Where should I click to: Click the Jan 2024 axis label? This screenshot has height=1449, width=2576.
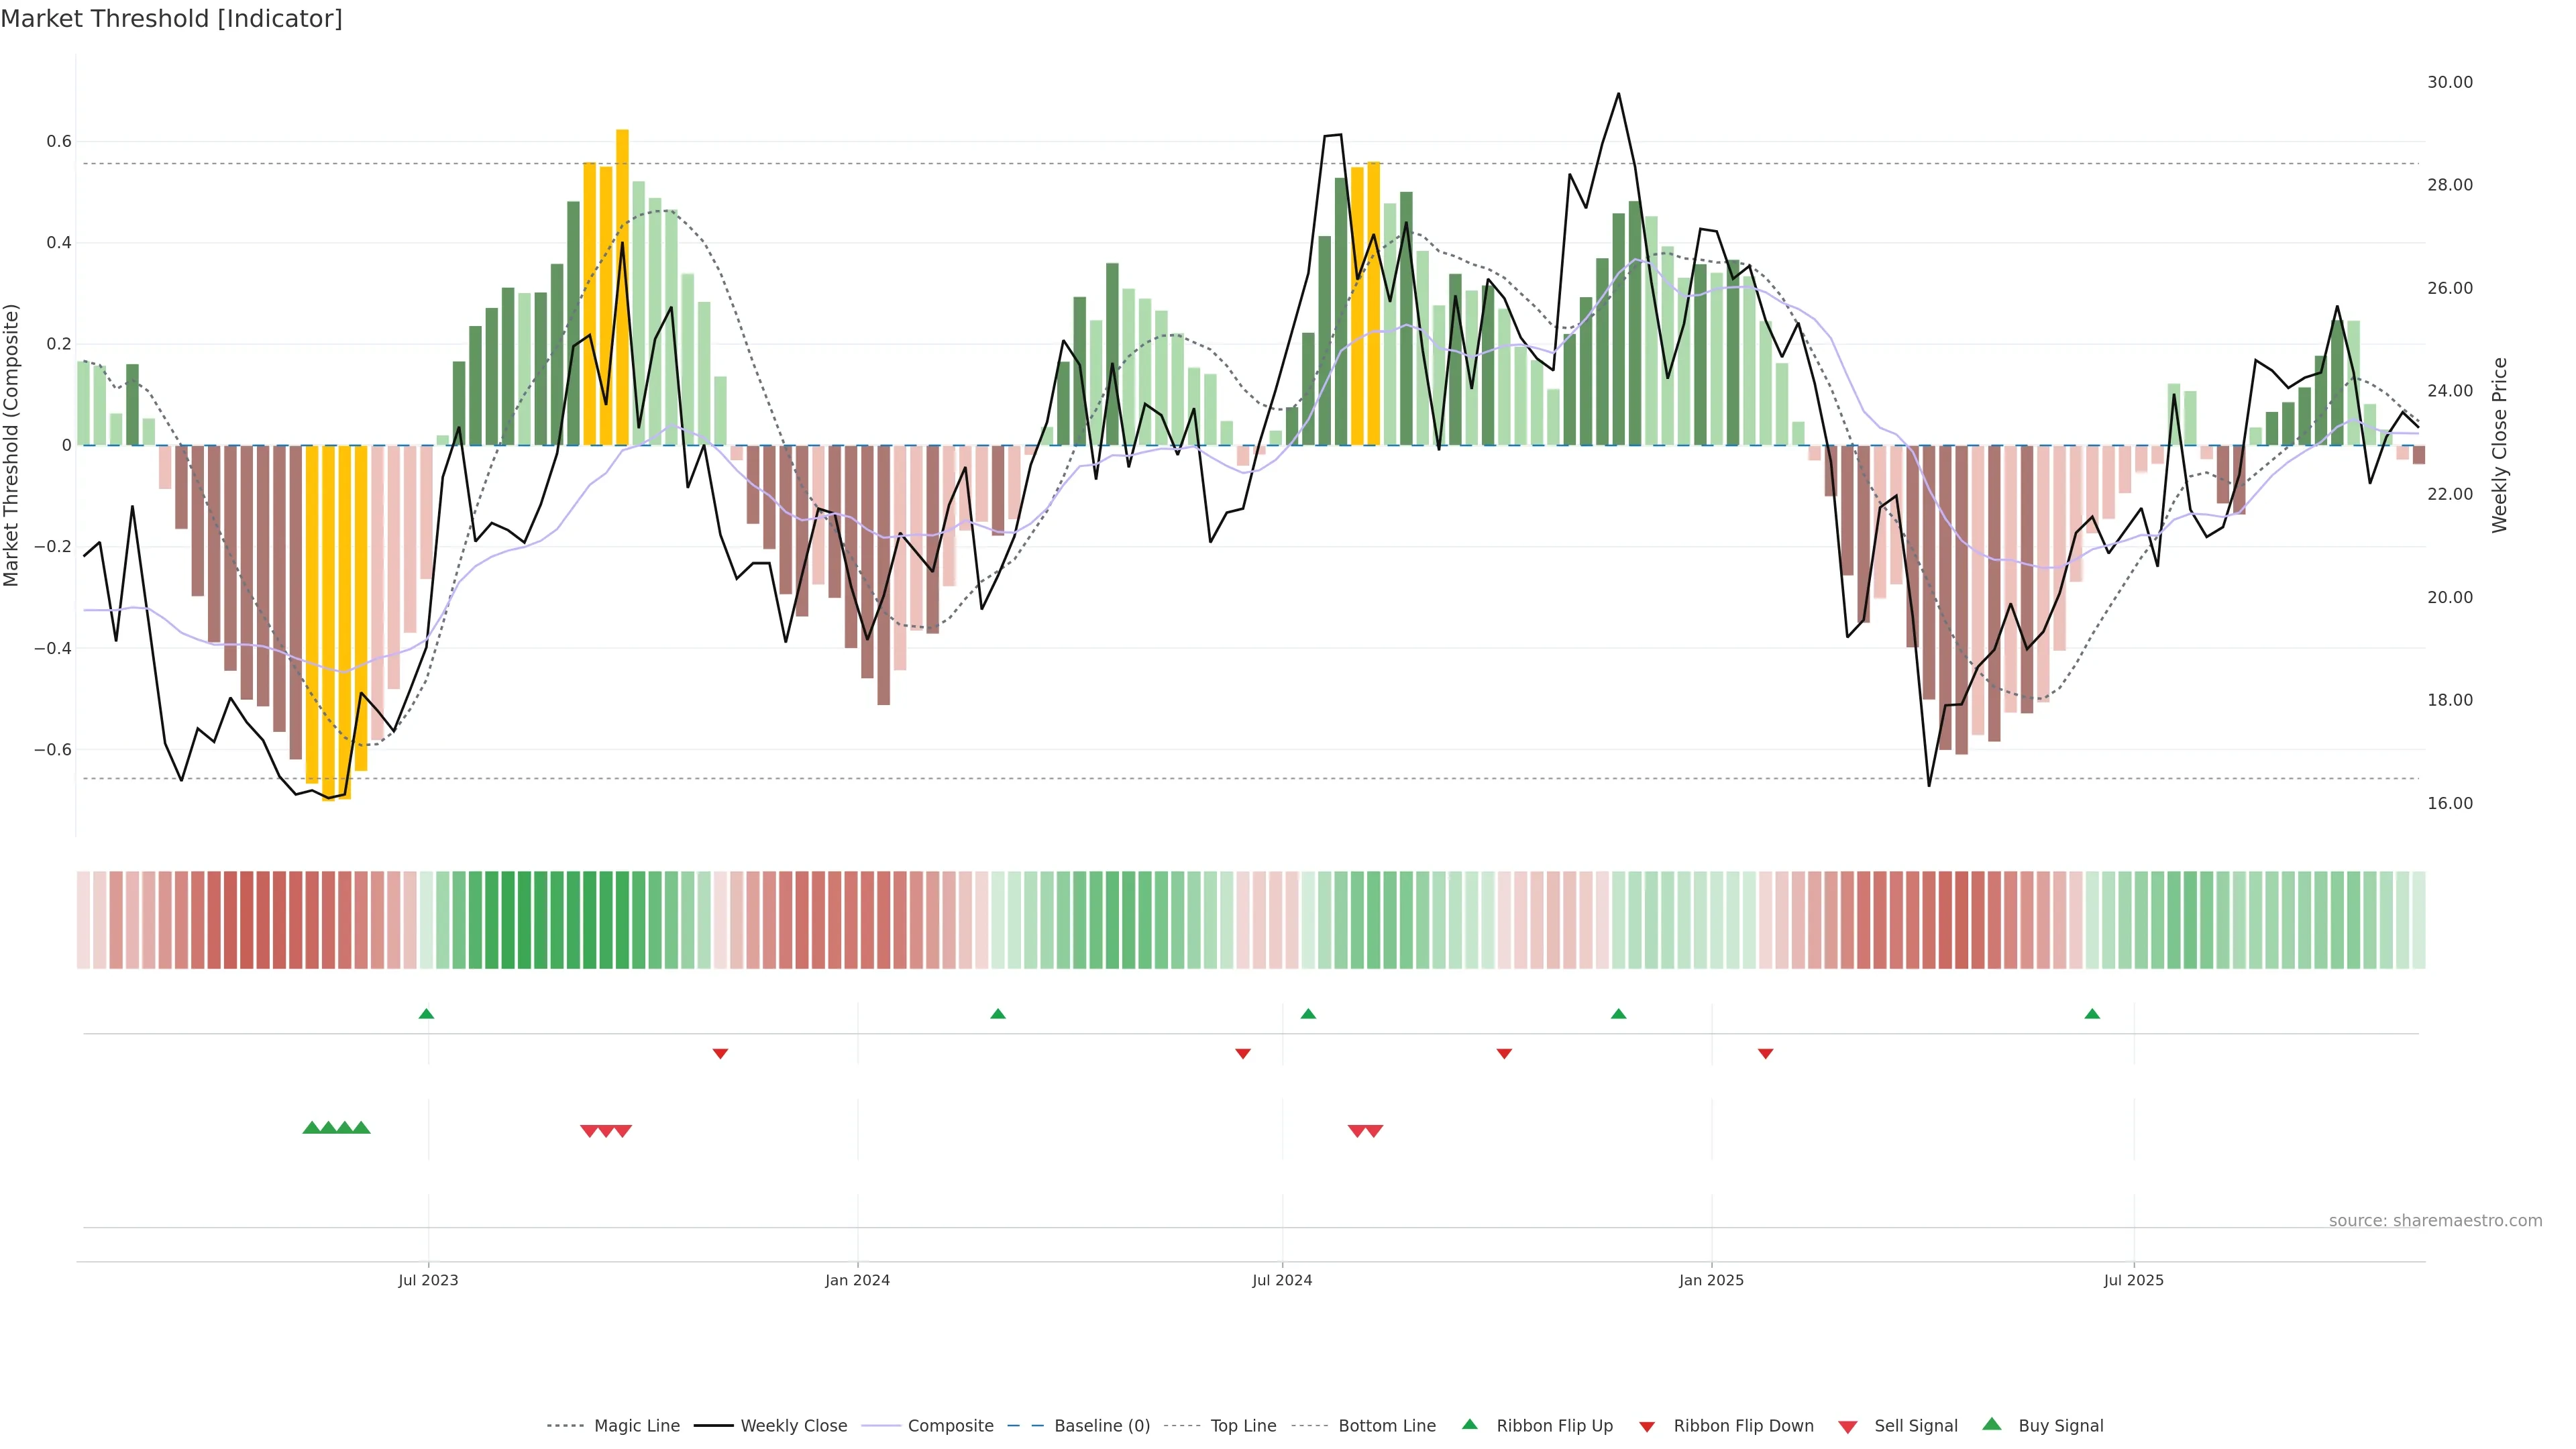(857, 1280)
